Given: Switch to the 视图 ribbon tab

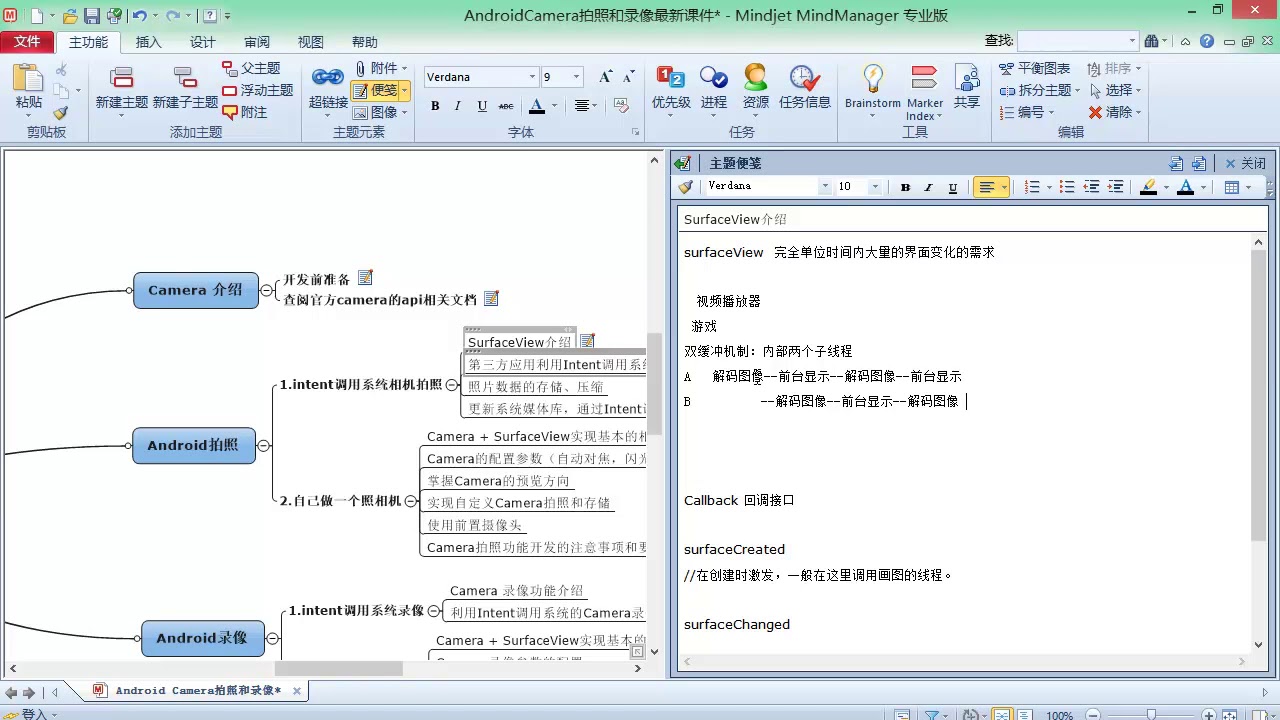Looking at the screenshot, I should tap(311, 42).
